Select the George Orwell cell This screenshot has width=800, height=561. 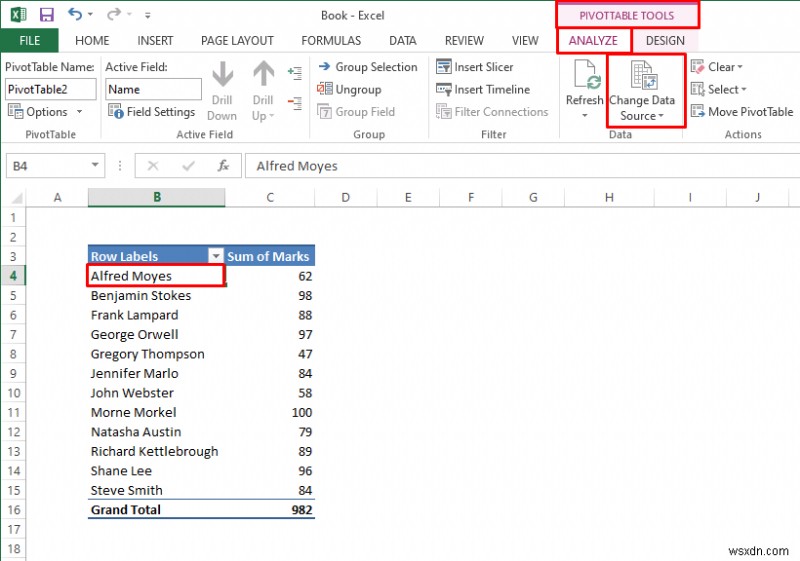[156, 335]
